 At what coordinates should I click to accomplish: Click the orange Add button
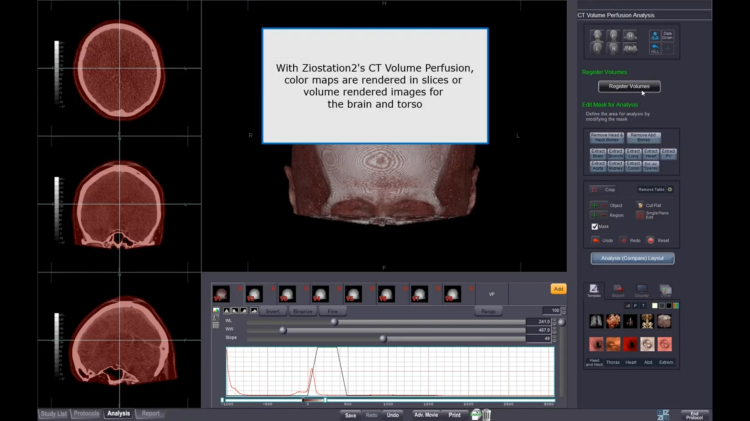coord(558,289)
